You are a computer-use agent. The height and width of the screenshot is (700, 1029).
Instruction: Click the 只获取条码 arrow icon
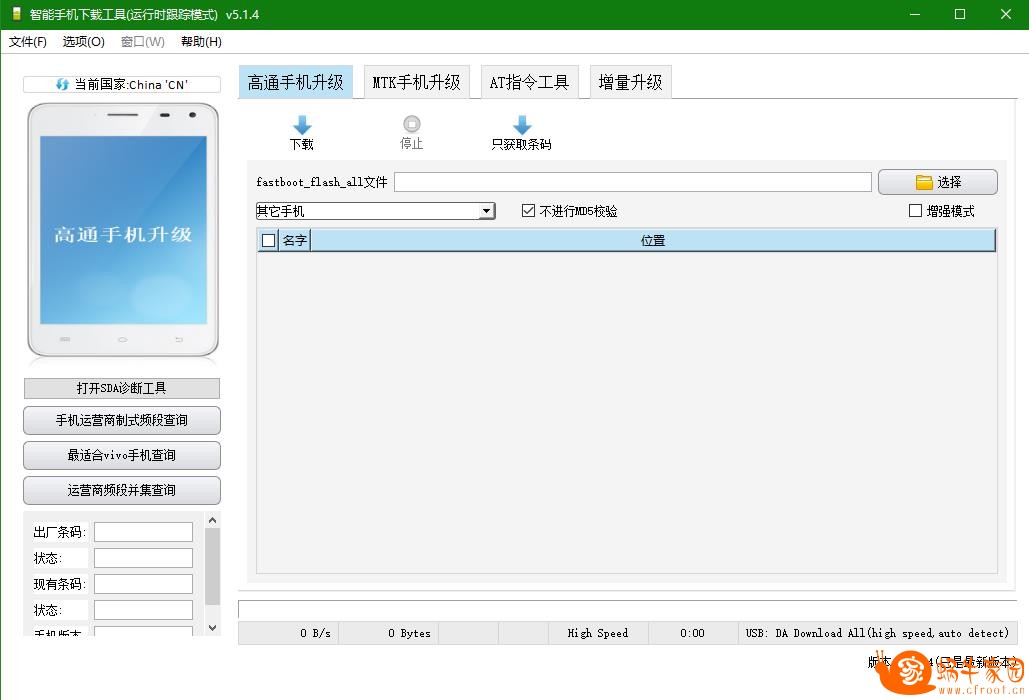point(522,125)
